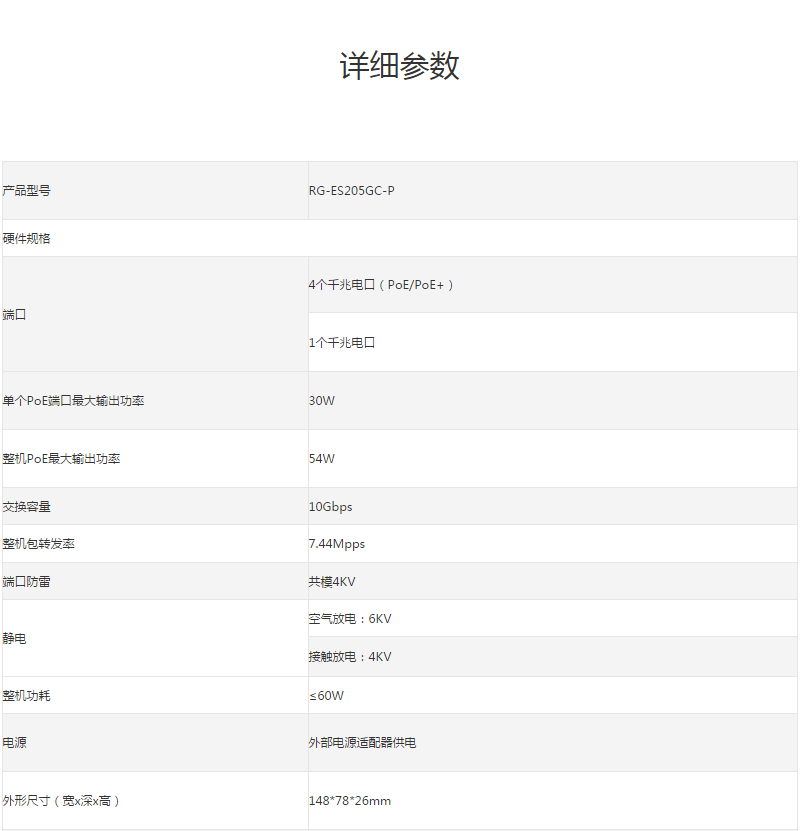Select the 7.44Mpps value
Image resolution: width=800 pixels, height=831 pixels.
tap(337, 544)
